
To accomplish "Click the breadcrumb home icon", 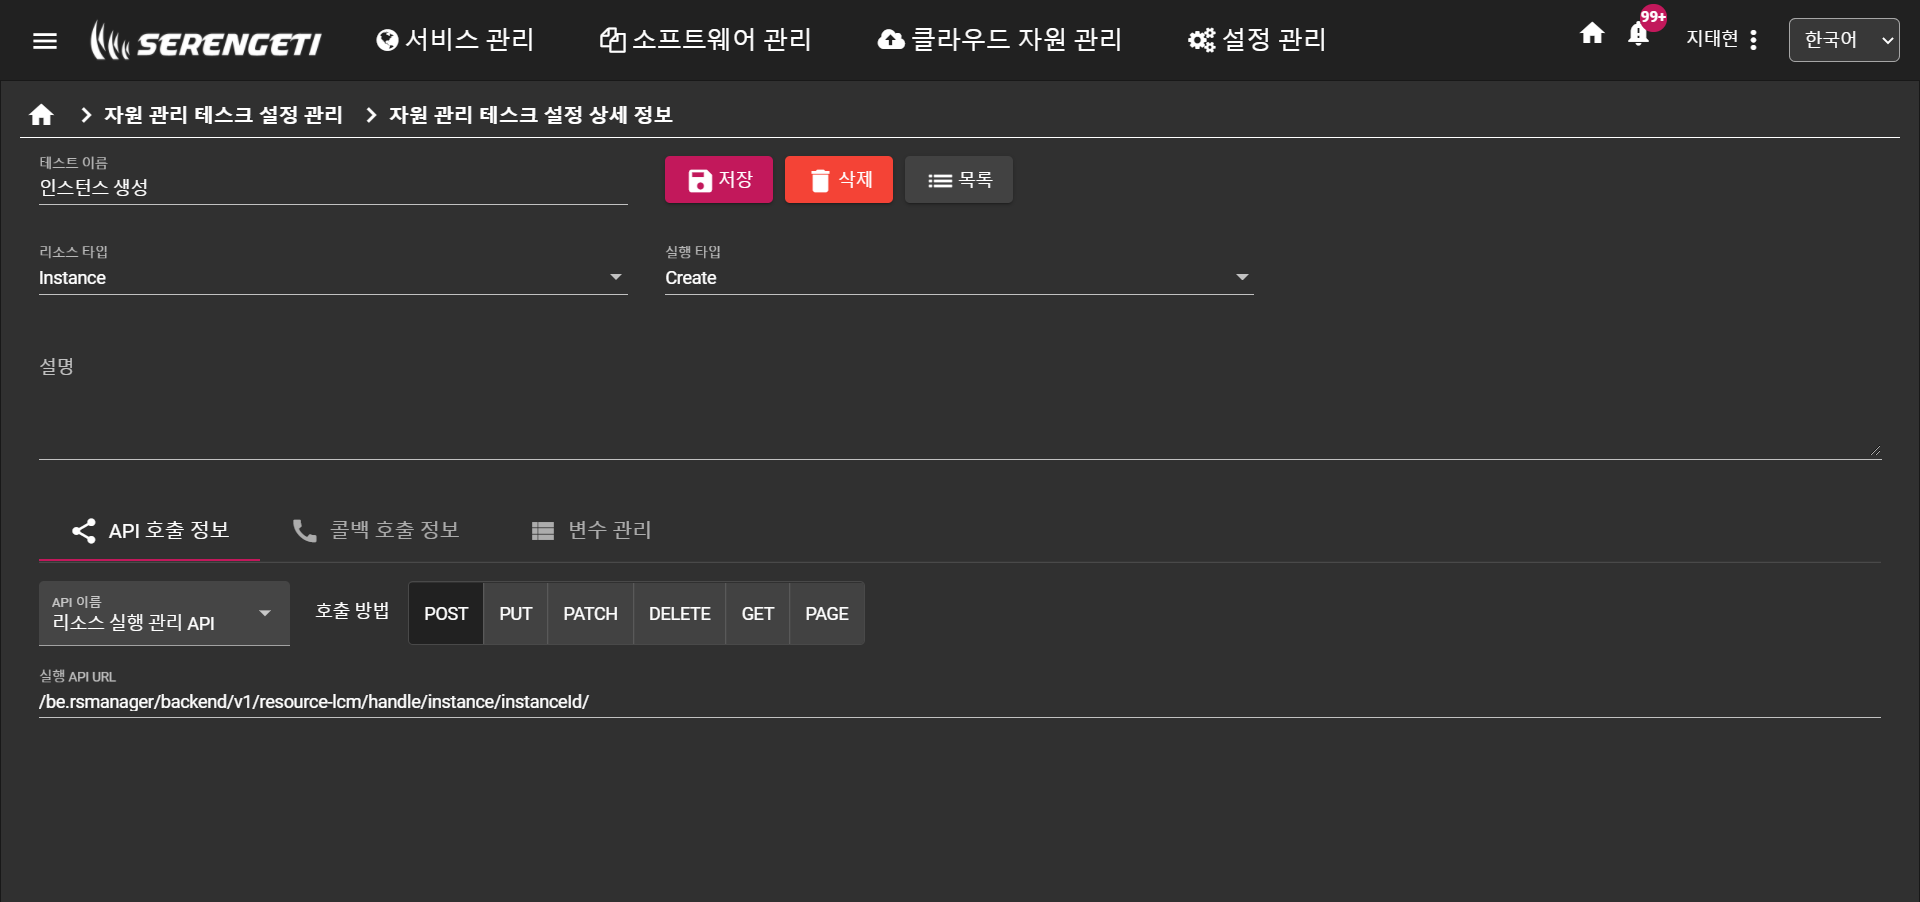I will 41,115.
